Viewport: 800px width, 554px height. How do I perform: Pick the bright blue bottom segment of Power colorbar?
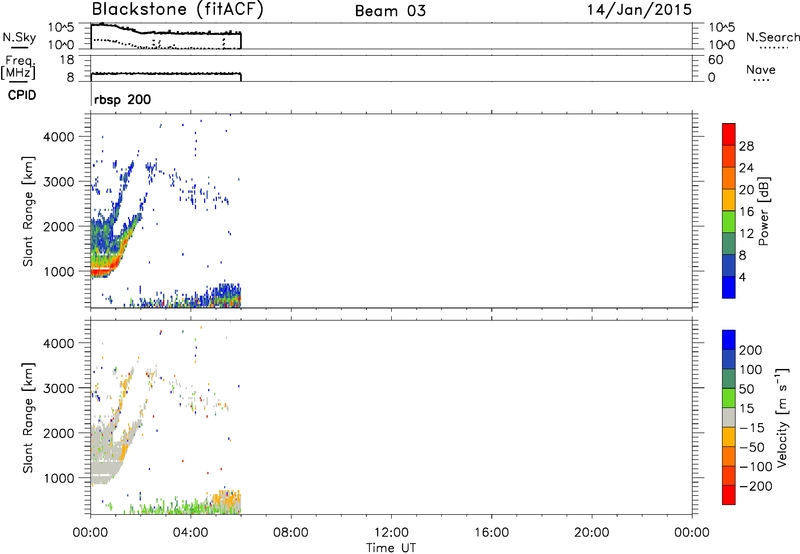click(729, 287)
